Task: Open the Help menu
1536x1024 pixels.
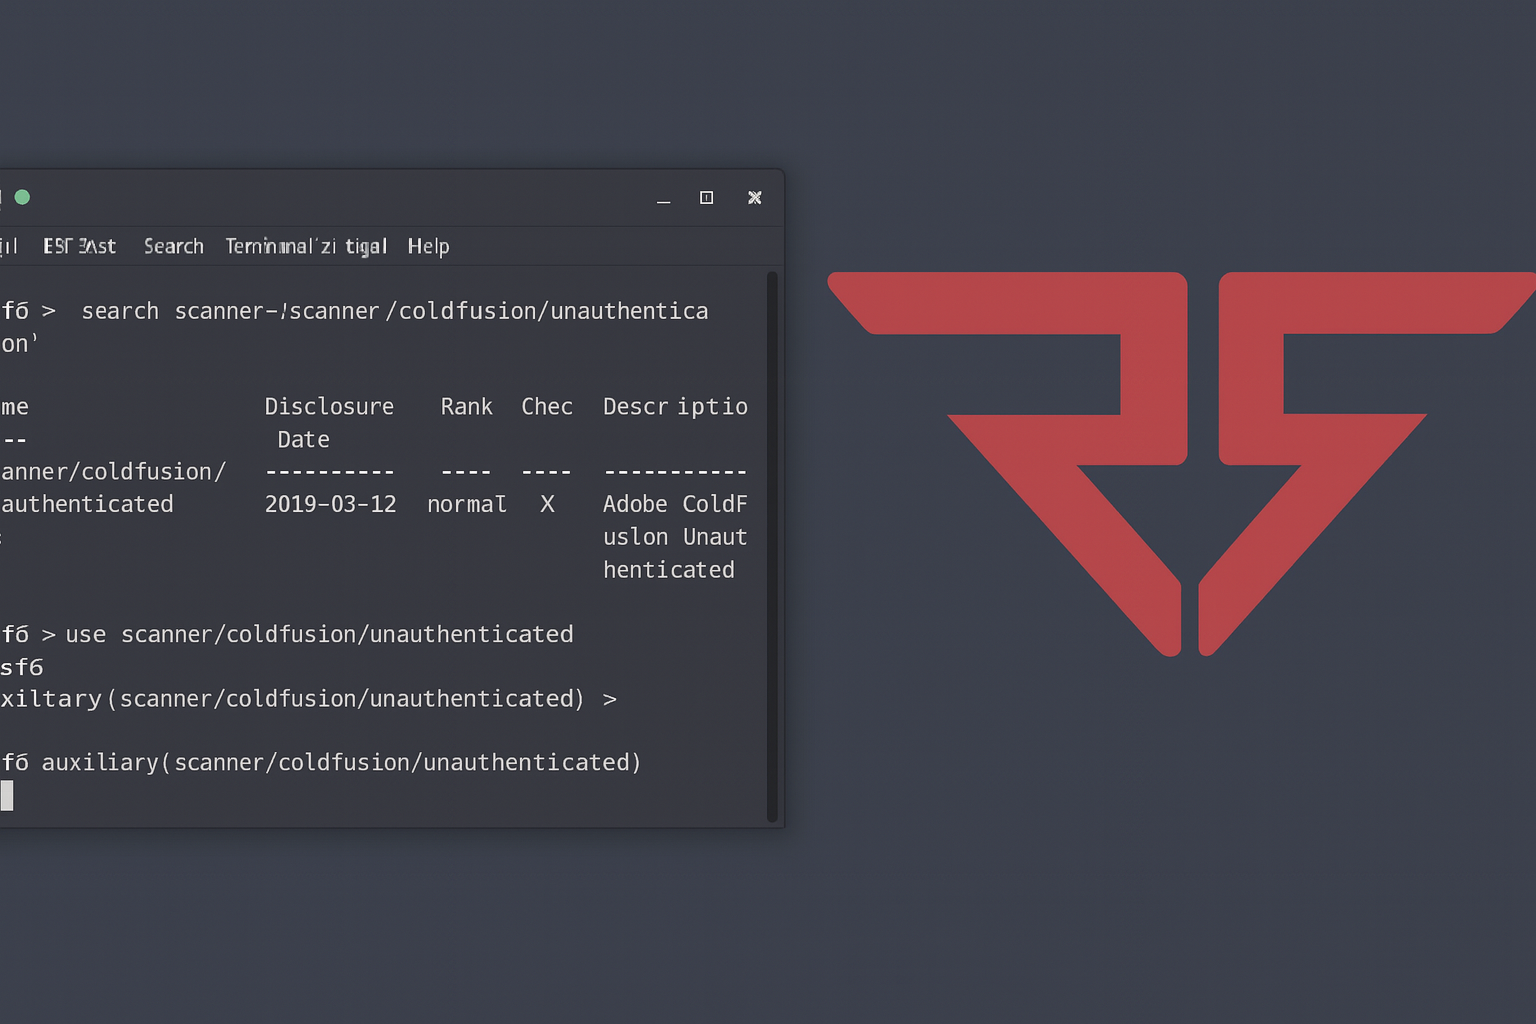Action: click(x=428, y=246)
